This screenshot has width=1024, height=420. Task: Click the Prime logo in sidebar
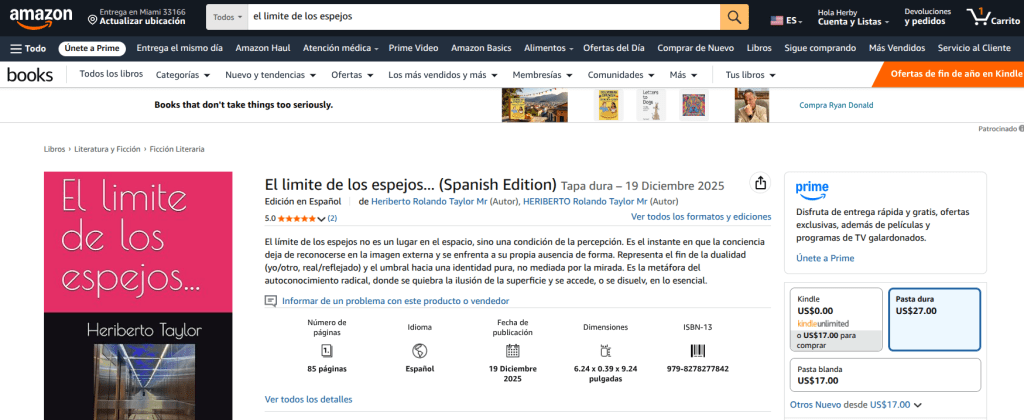812,191
